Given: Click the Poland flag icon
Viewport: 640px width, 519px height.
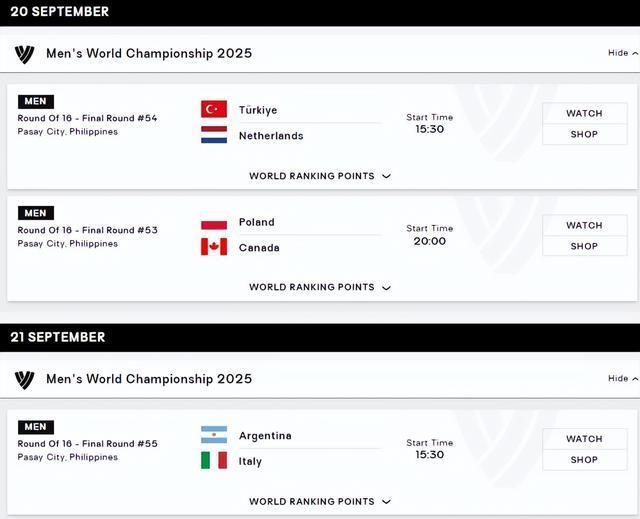Looking at the screenshot, I should 214,222.
